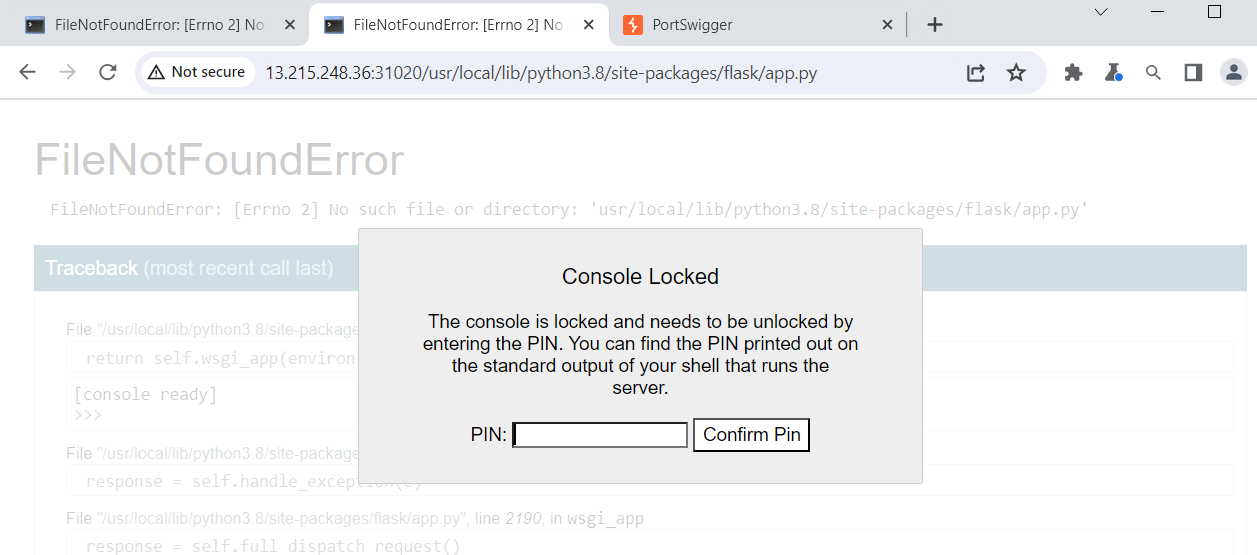
Task: Toggle the browser side panel
Action: (1193, 72)
